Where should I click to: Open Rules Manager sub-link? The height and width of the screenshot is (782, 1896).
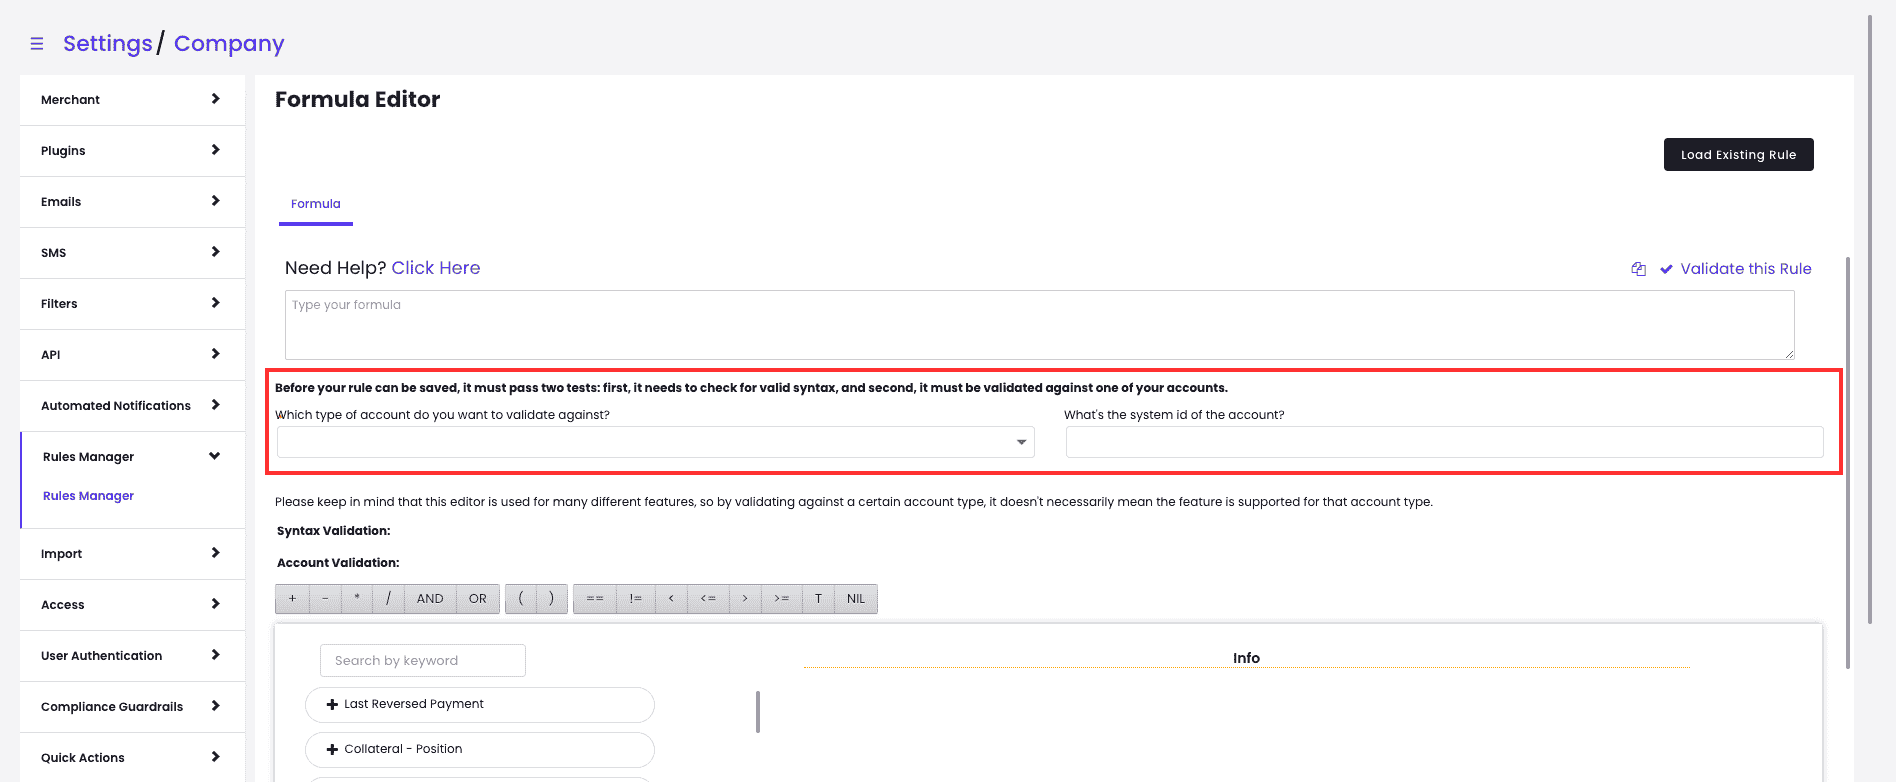click(88, 496)
